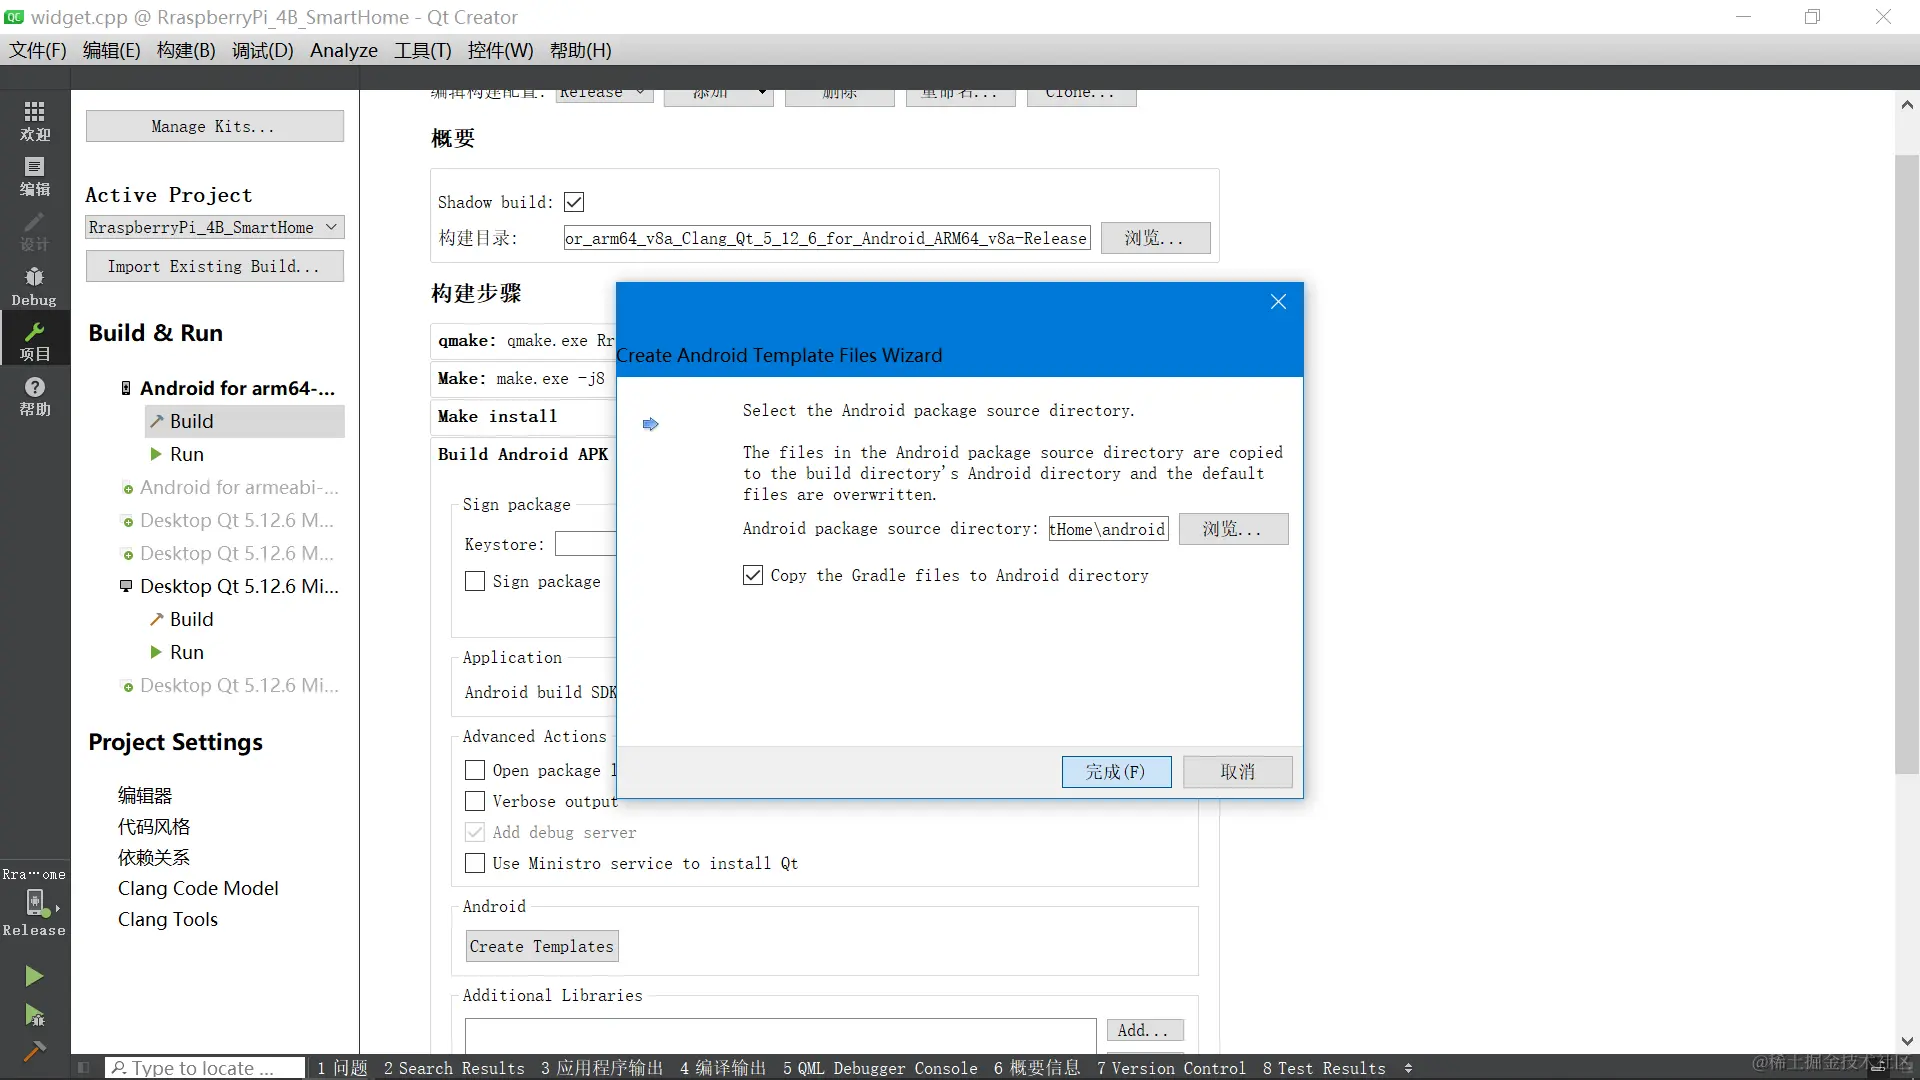
Task: Click Import Existing Build button
Action: tap(215, 266)
